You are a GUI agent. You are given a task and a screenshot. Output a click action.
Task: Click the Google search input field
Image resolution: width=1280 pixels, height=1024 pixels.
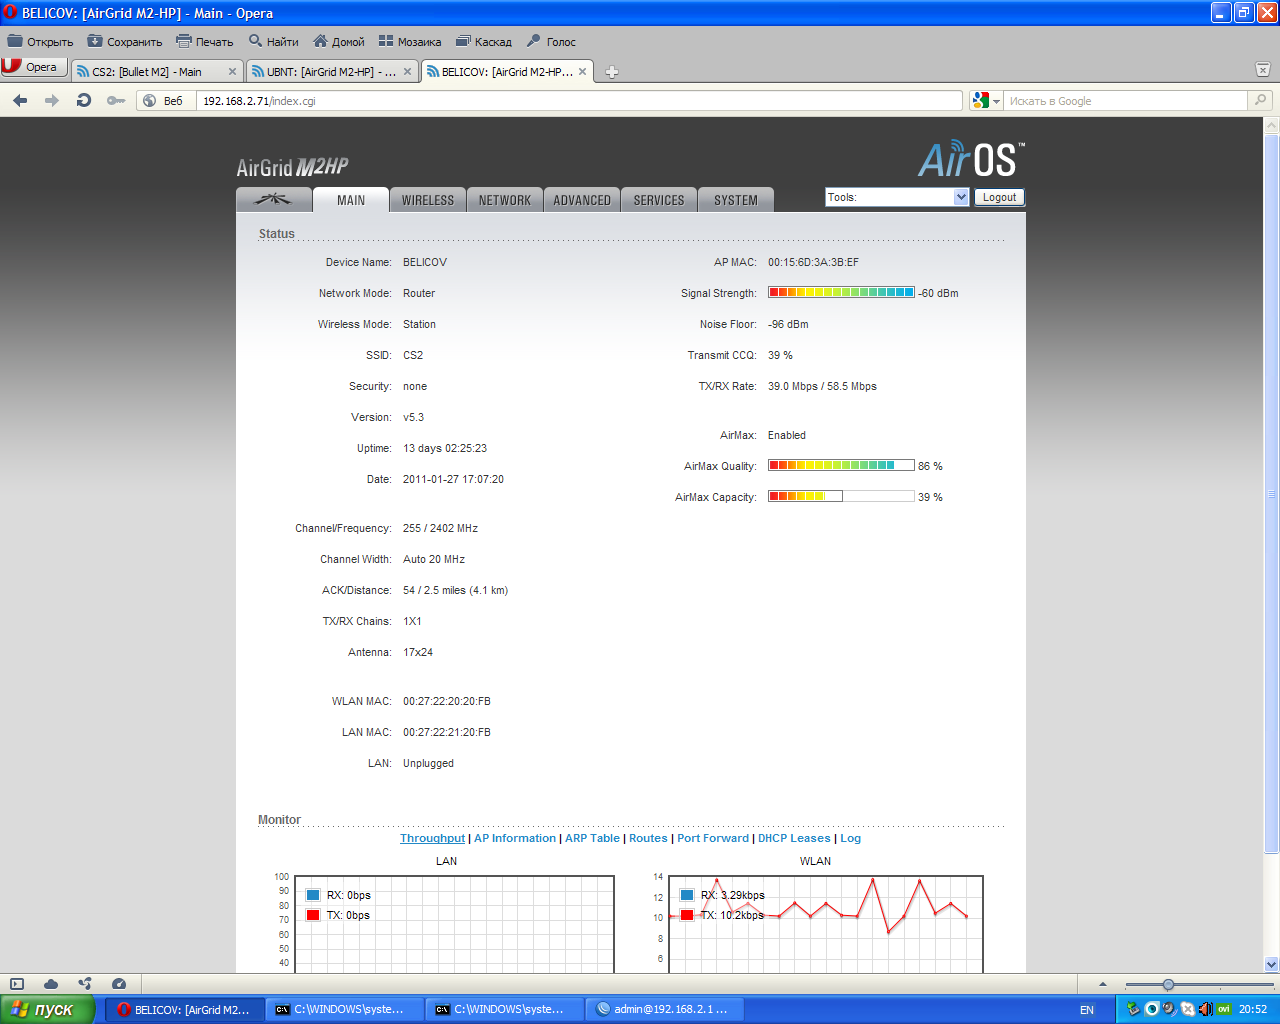point(1126,100)
